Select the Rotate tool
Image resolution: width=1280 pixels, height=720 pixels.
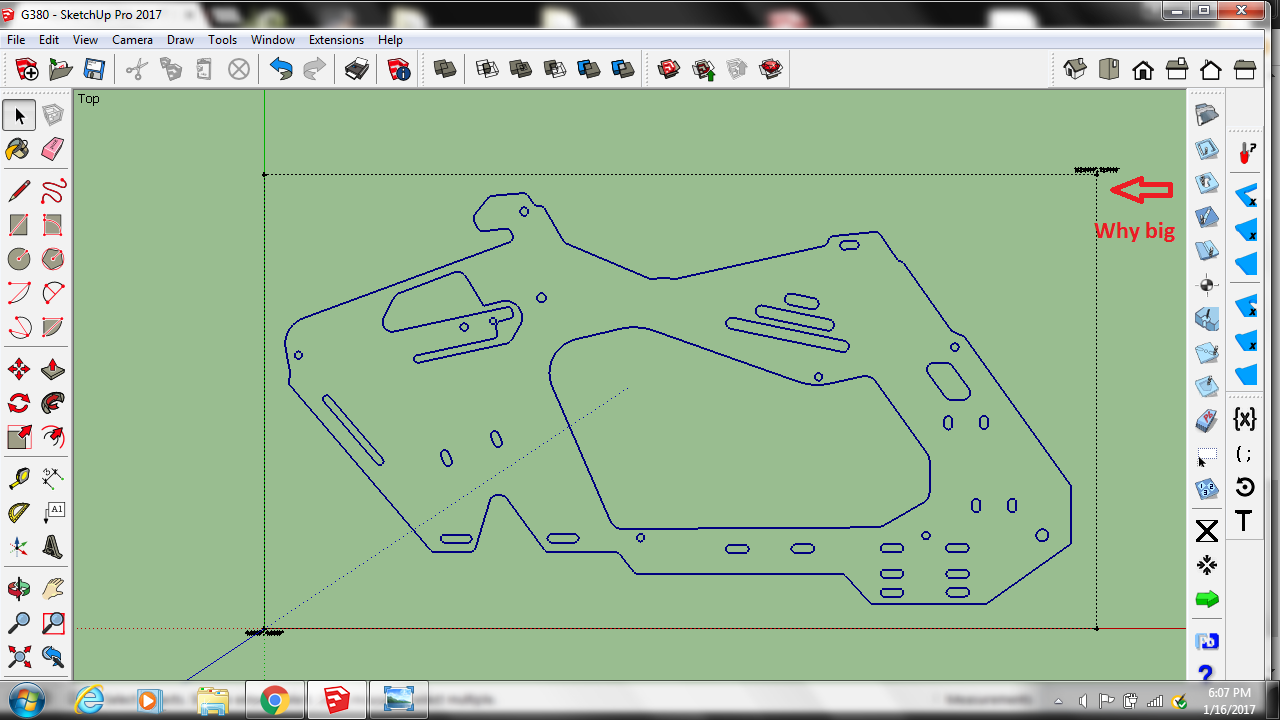(18, 403)
